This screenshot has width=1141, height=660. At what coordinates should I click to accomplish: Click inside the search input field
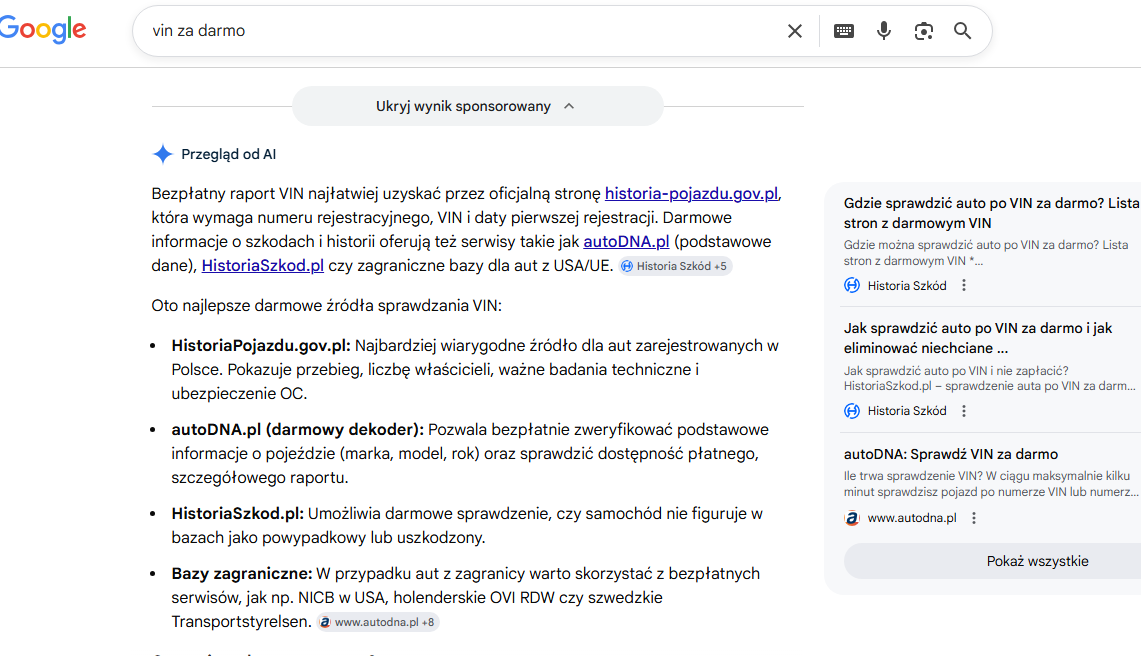point(400,31)
